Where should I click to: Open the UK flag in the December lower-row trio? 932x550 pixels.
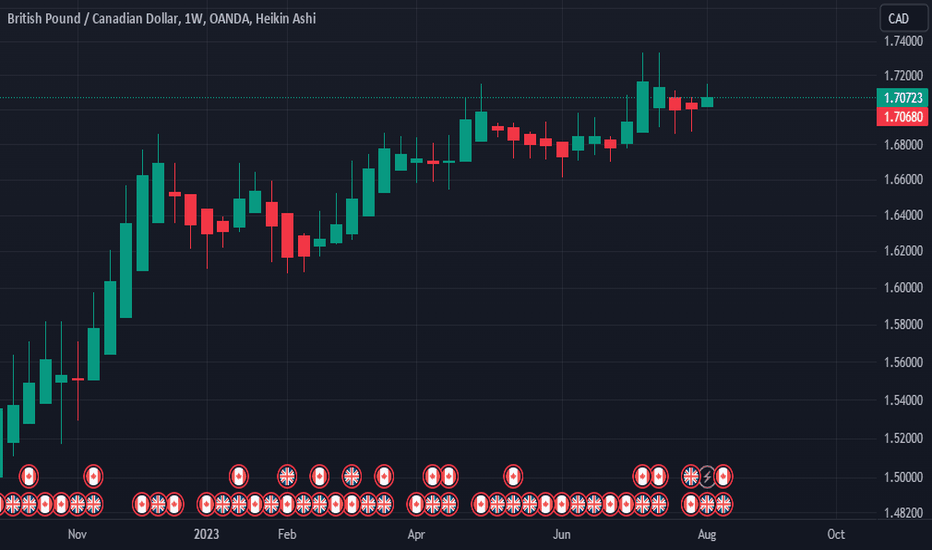(158, 504)
